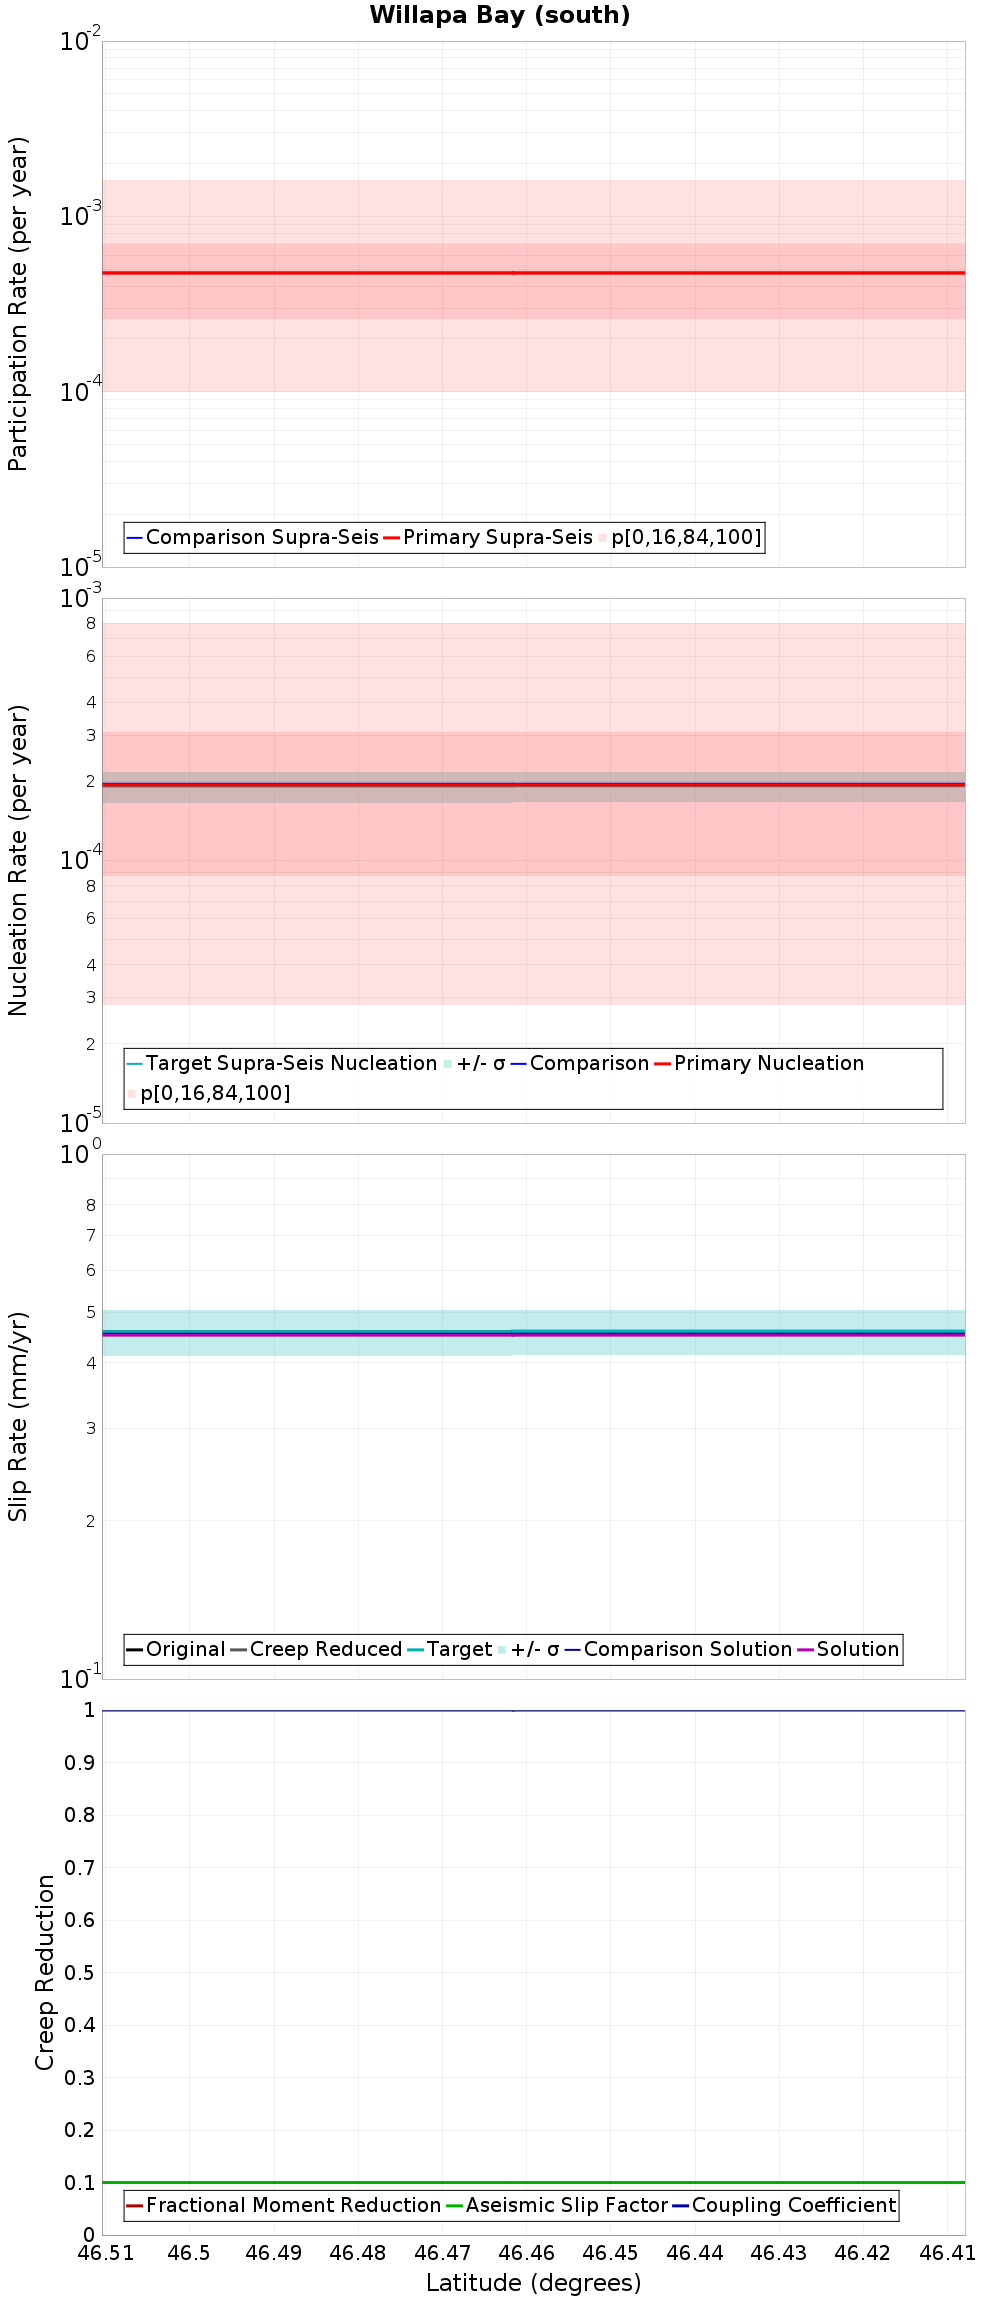Click the Coupling Coefficient legend entry

(784, 2205)
